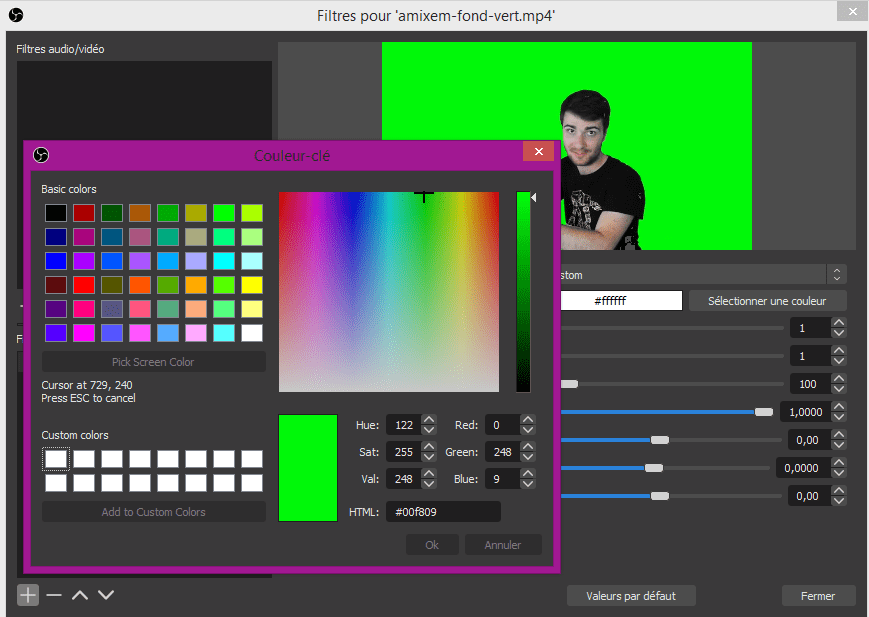Move filter up with the up arrow
Screen dimensions: 869x617
tap(80, 595)
